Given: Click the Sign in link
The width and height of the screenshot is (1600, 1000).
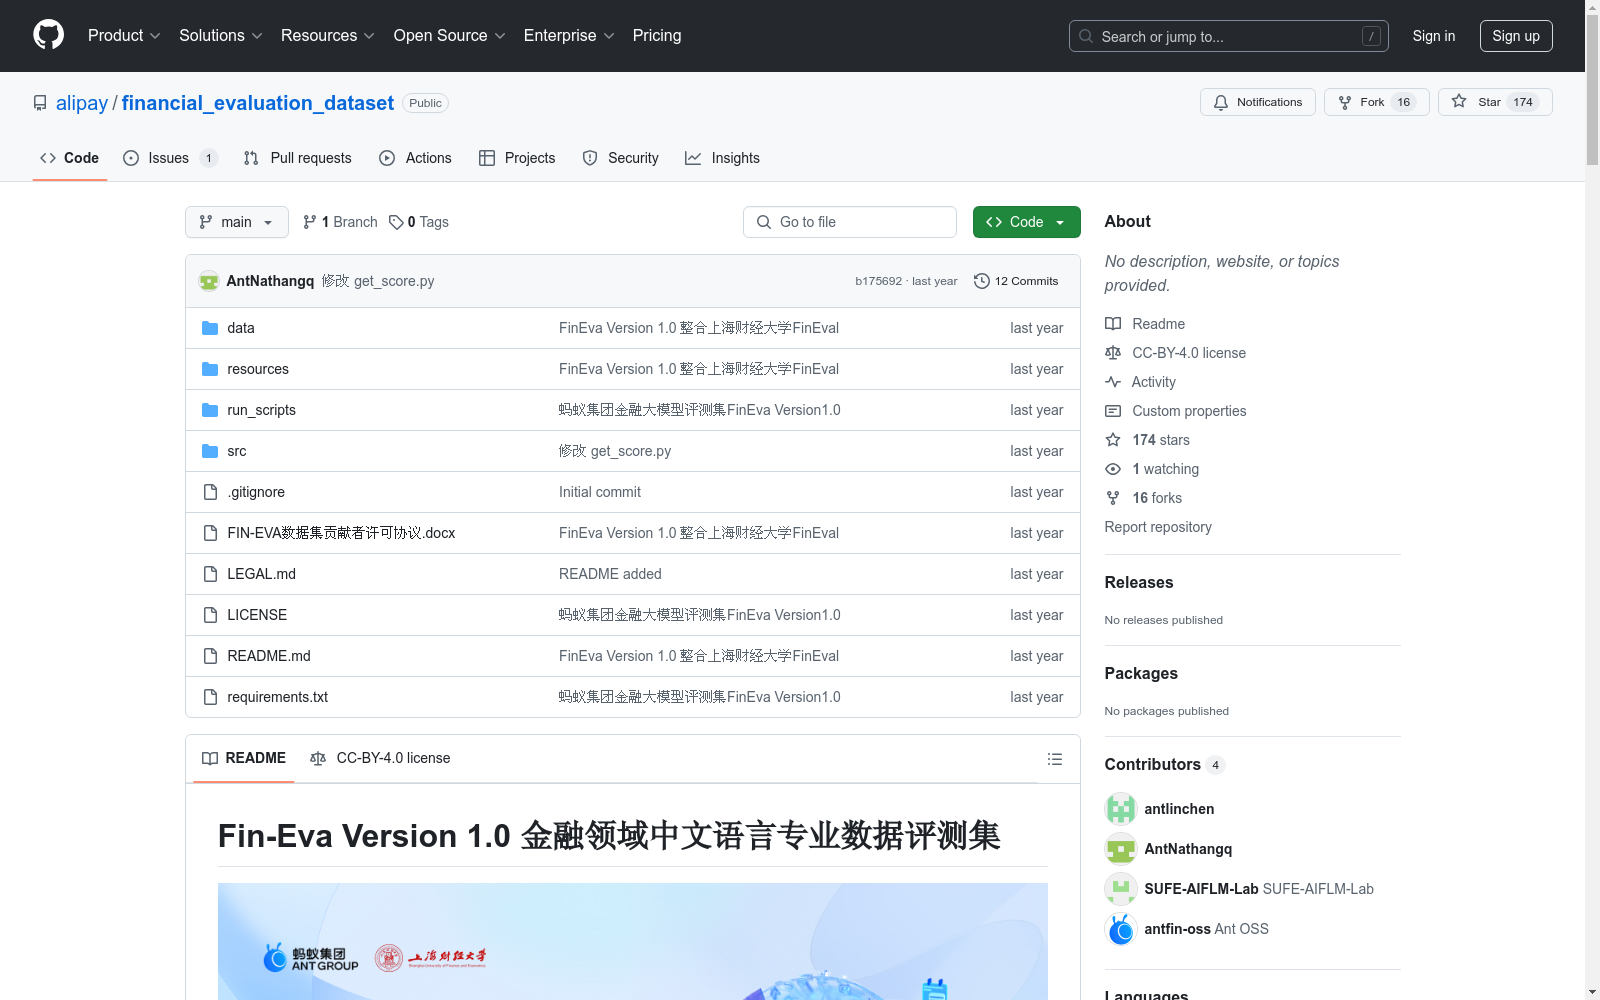Looking at the screenshot, I should pyautogui.click(x=1434, y=36).
